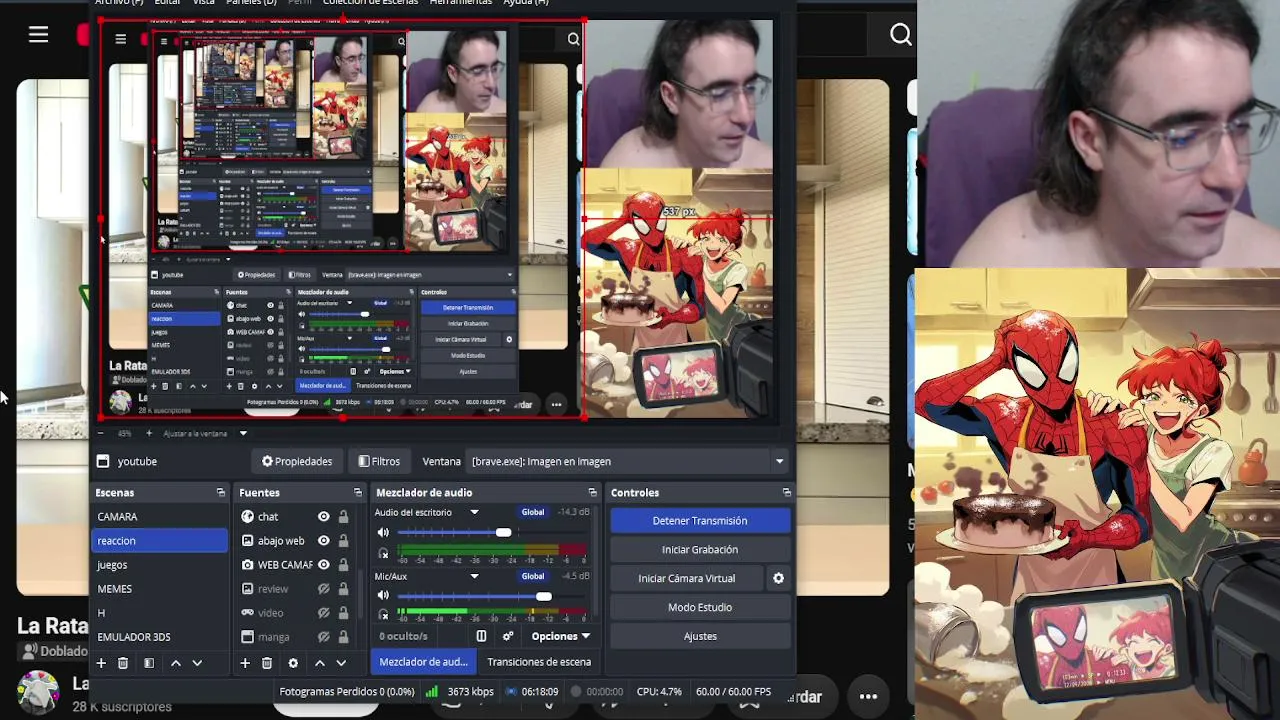
Task: Open the Paneles menu
Action: coord(250,3)
